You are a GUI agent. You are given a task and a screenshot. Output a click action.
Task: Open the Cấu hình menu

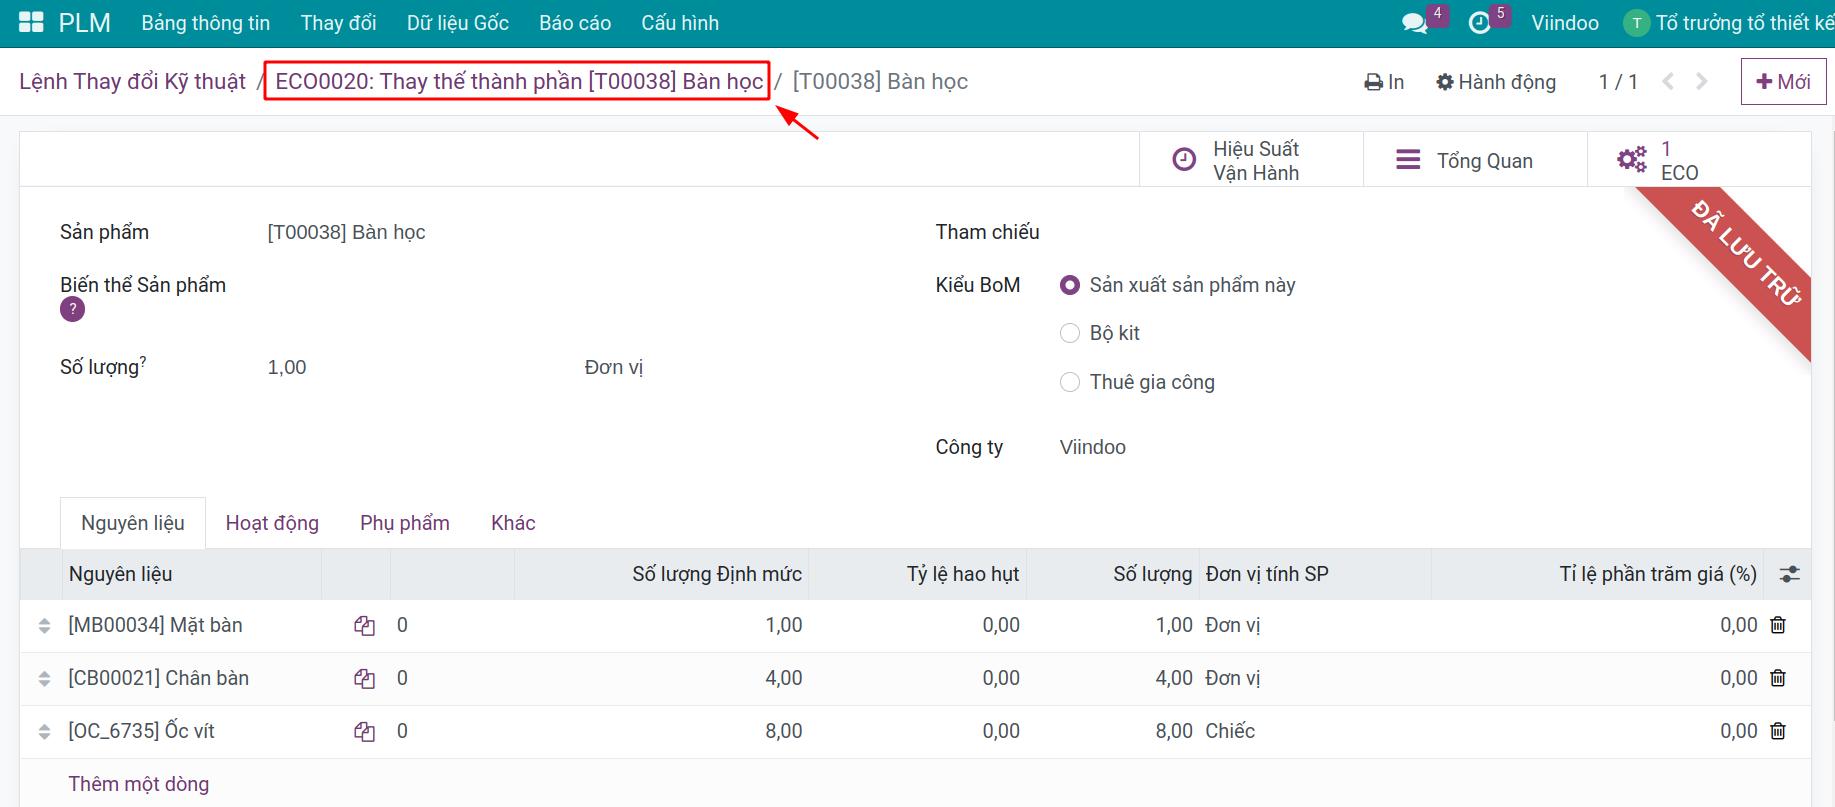point(680,23)
